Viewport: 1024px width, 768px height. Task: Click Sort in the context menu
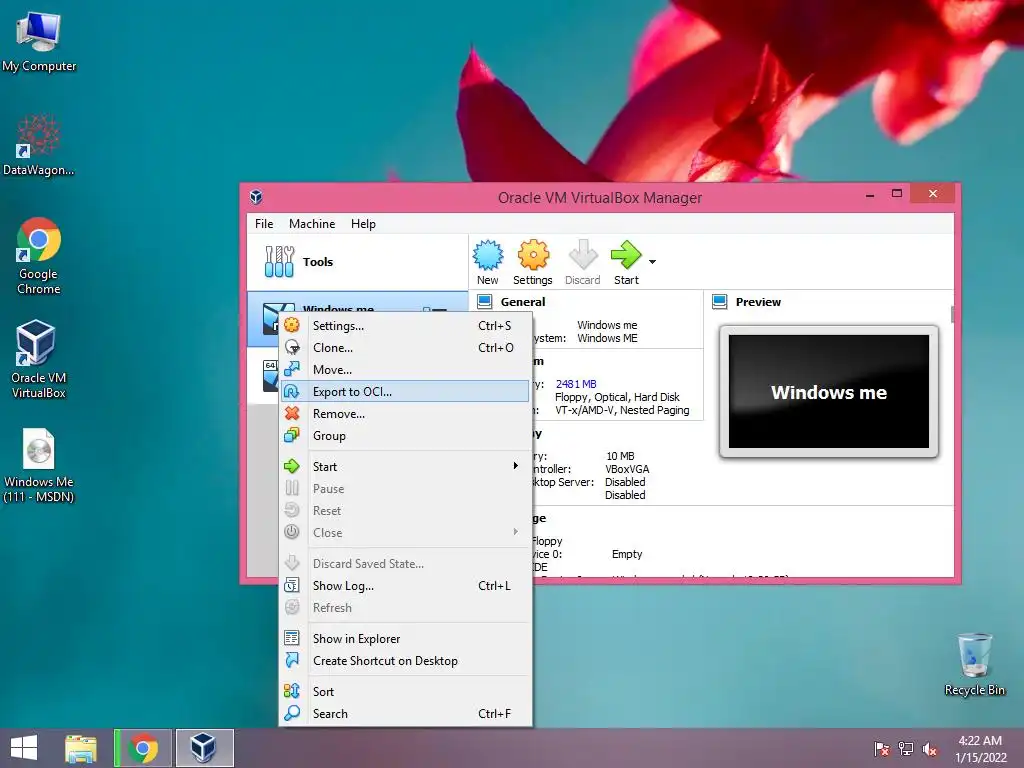[405, 692]
